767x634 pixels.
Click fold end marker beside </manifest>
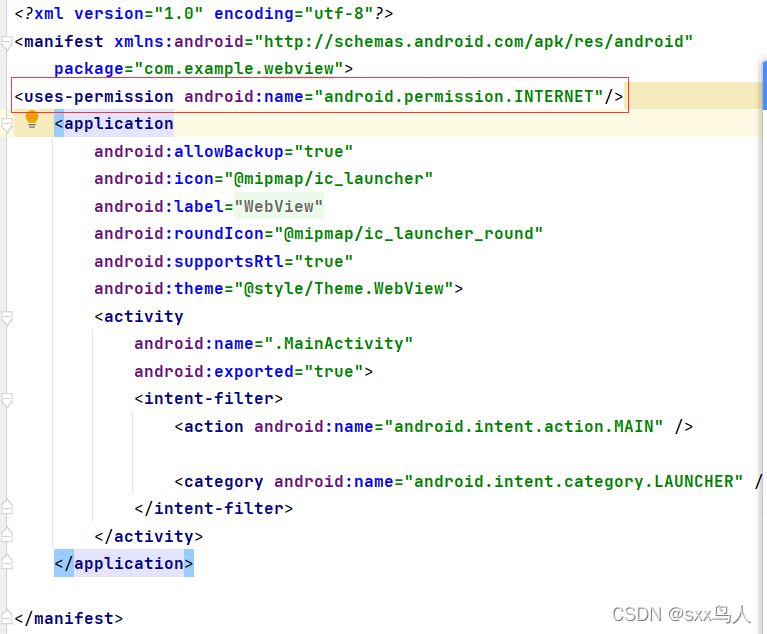[6, 617]
